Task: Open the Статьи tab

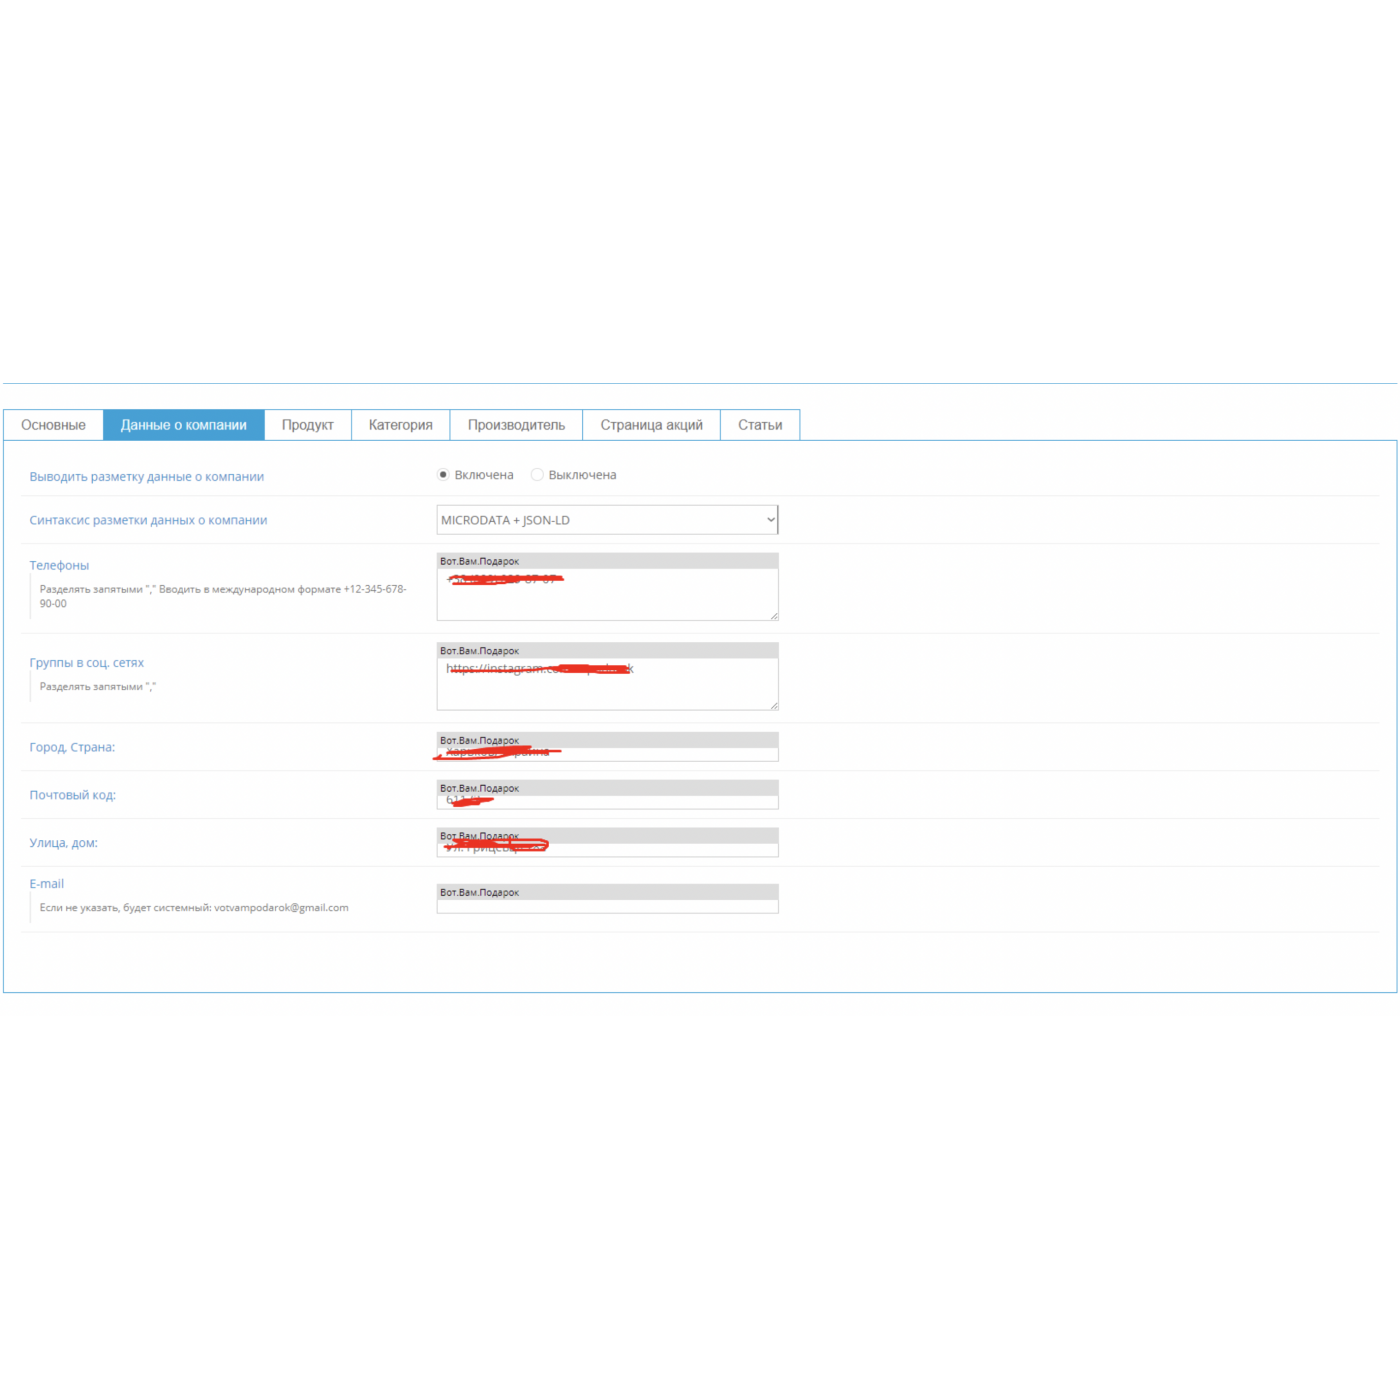Action: pos(760,425)
